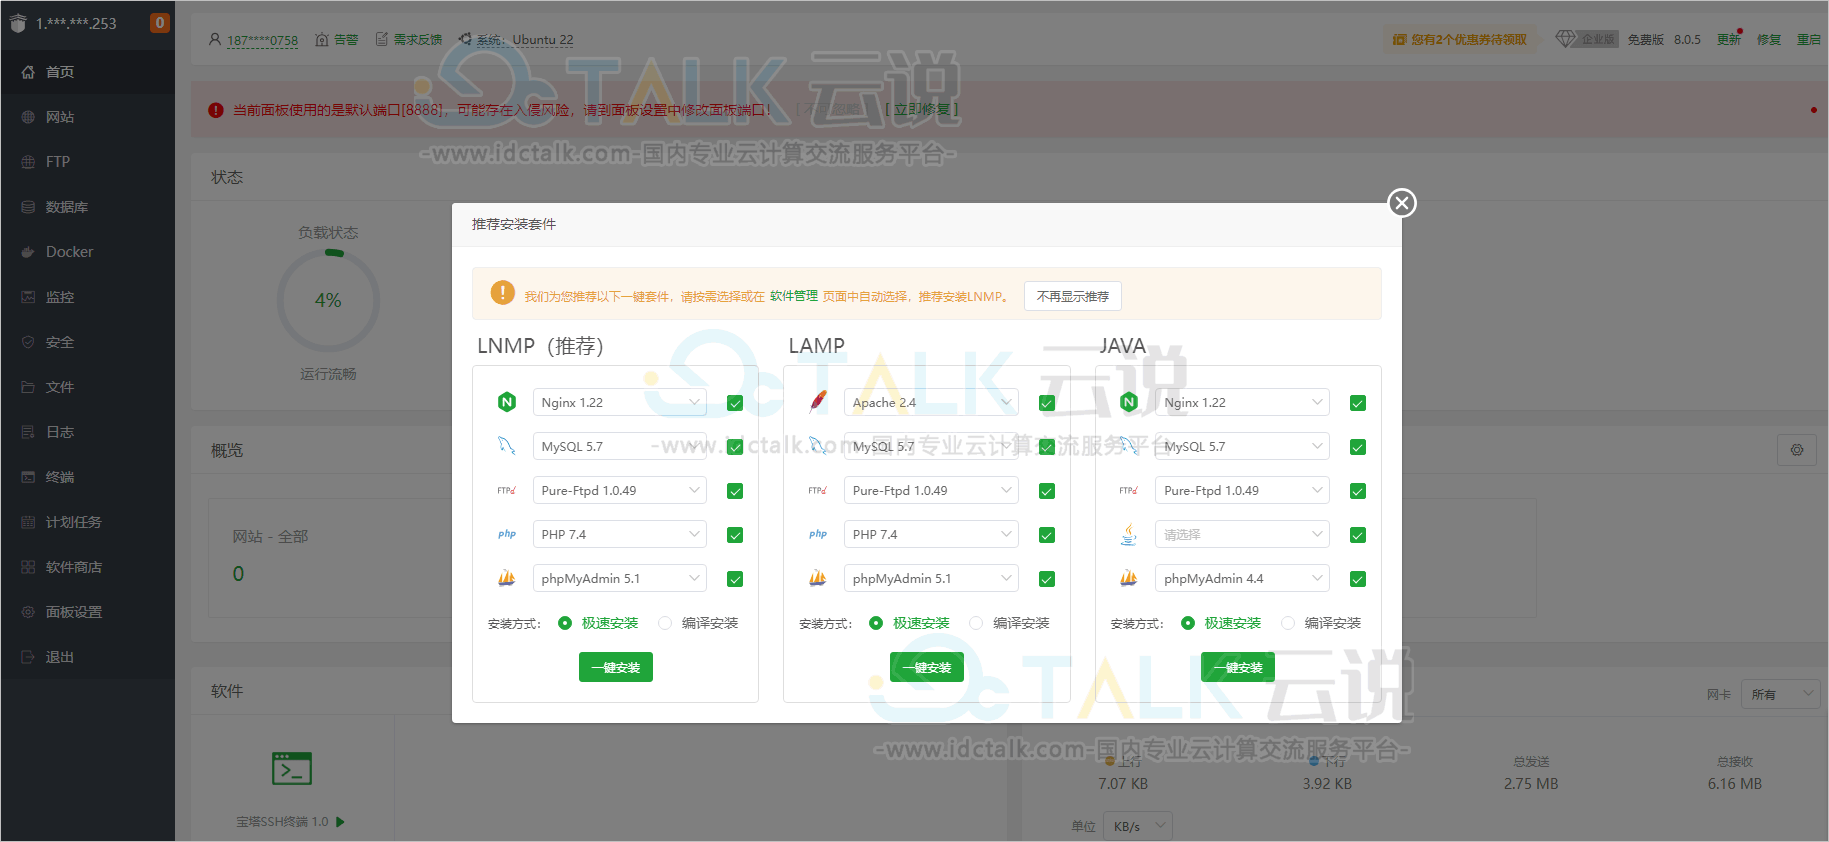The image size is (1829, 842).
Task: Uncheck the Apache 2.4 checkbox in LAMP
Action: (x=1047, y=403)
